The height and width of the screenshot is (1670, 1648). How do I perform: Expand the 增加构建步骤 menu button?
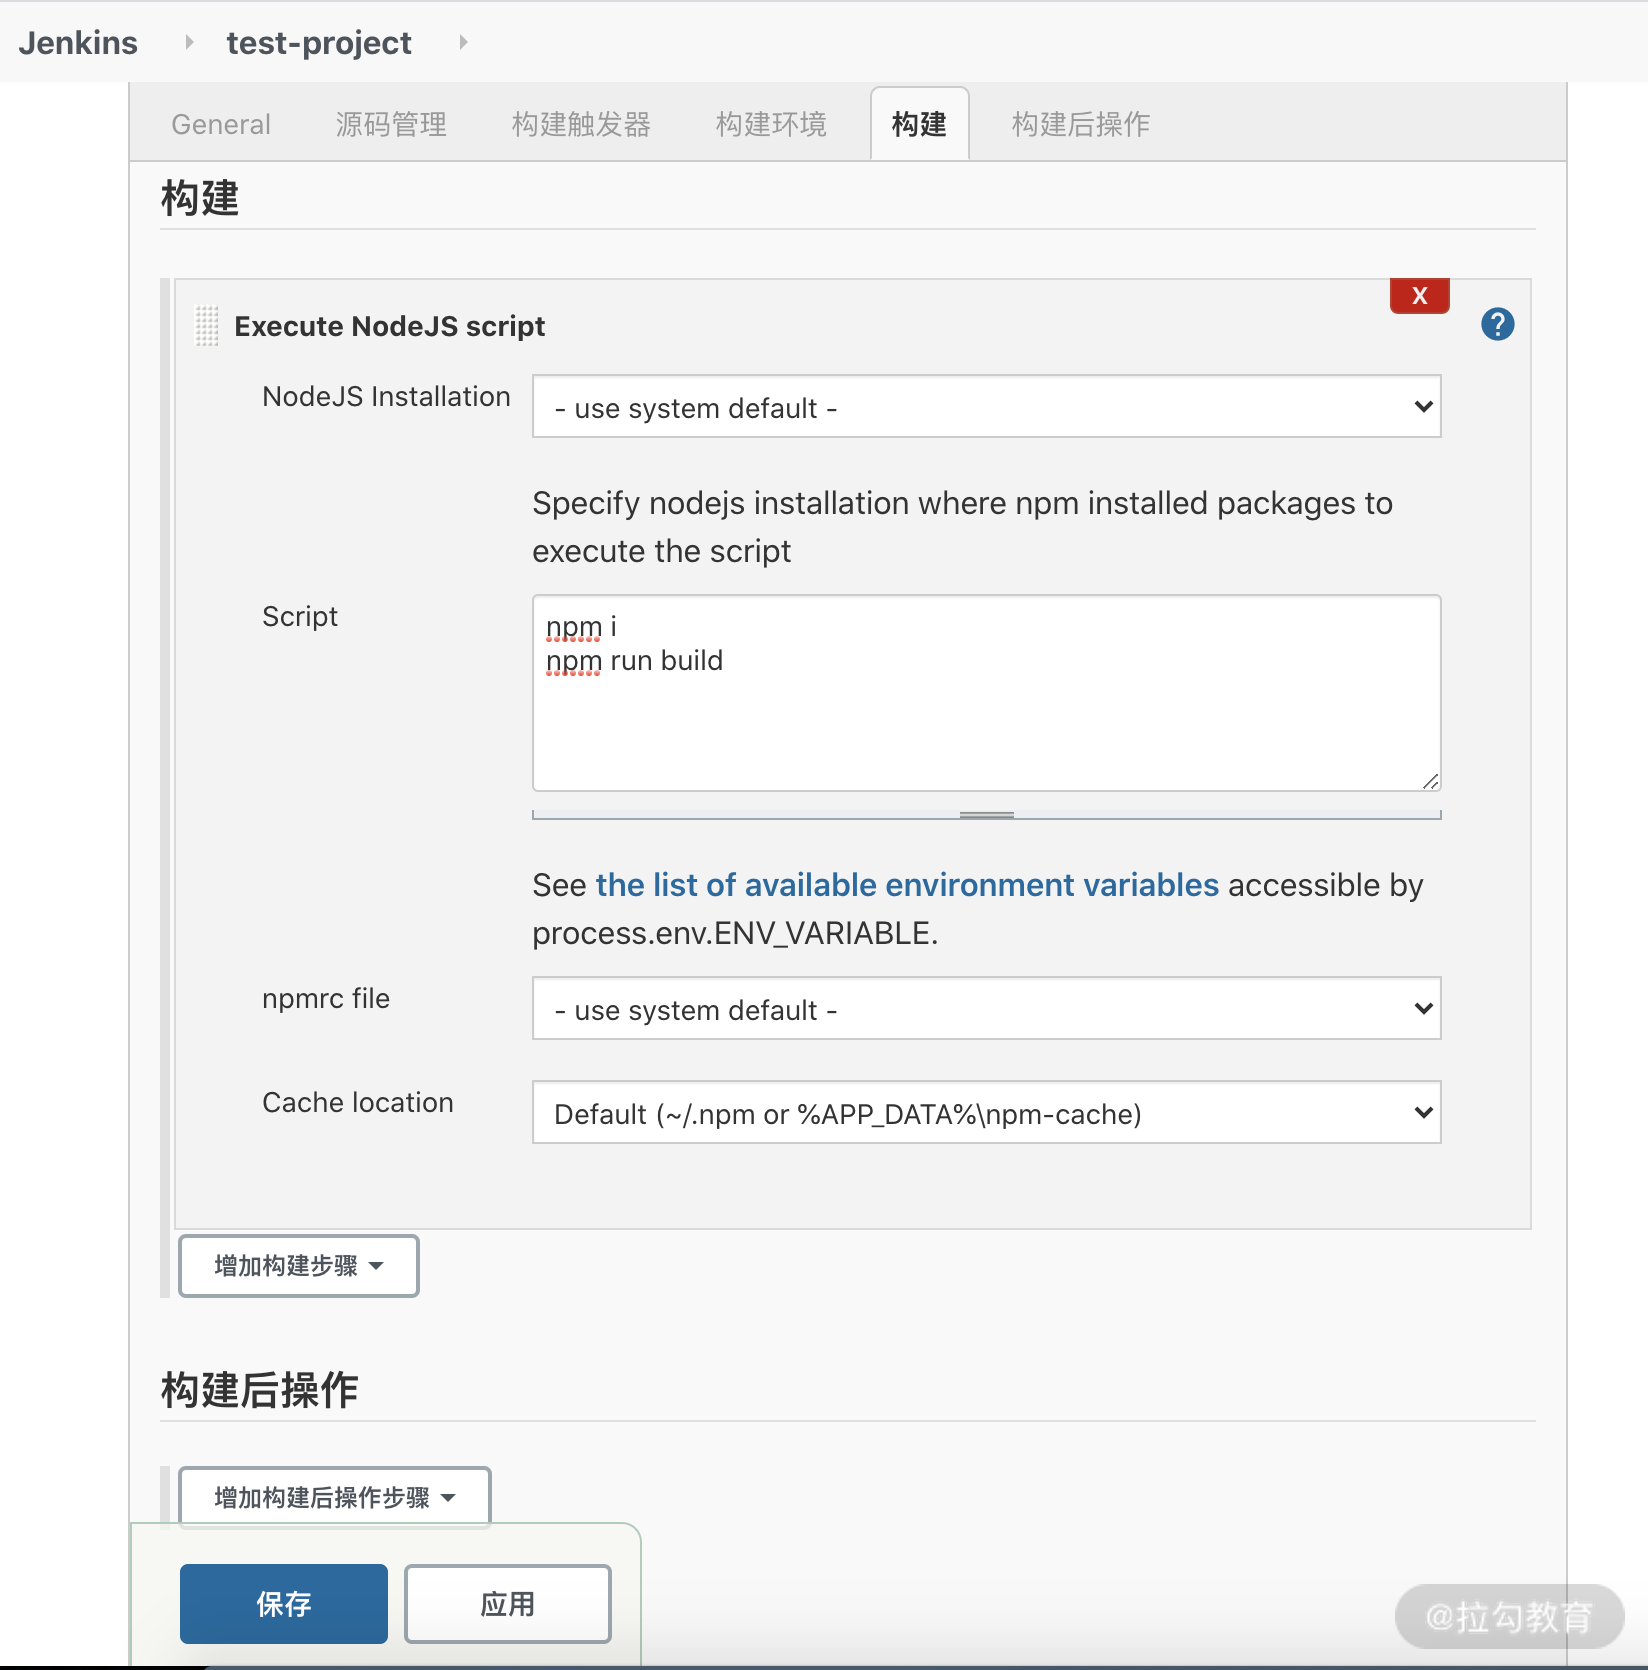coord(298,1266)
